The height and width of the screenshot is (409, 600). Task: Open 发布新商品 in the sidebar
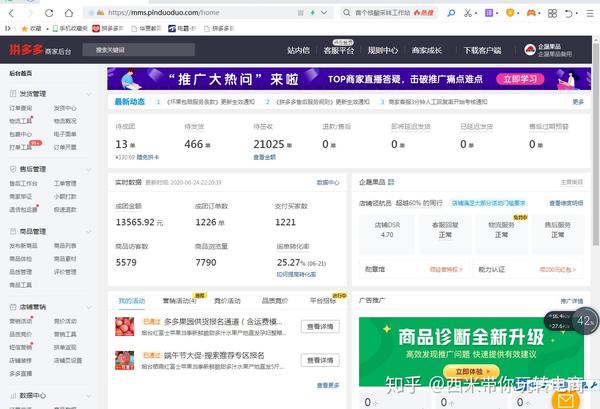tap(23, 246)
